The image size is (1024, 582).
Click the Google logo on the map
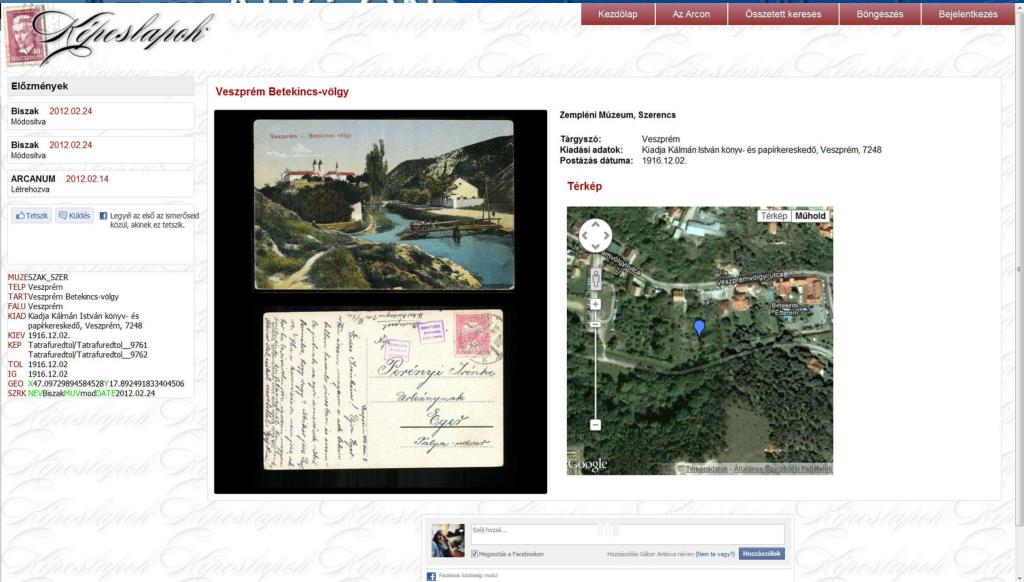click(x=587, y=464)
